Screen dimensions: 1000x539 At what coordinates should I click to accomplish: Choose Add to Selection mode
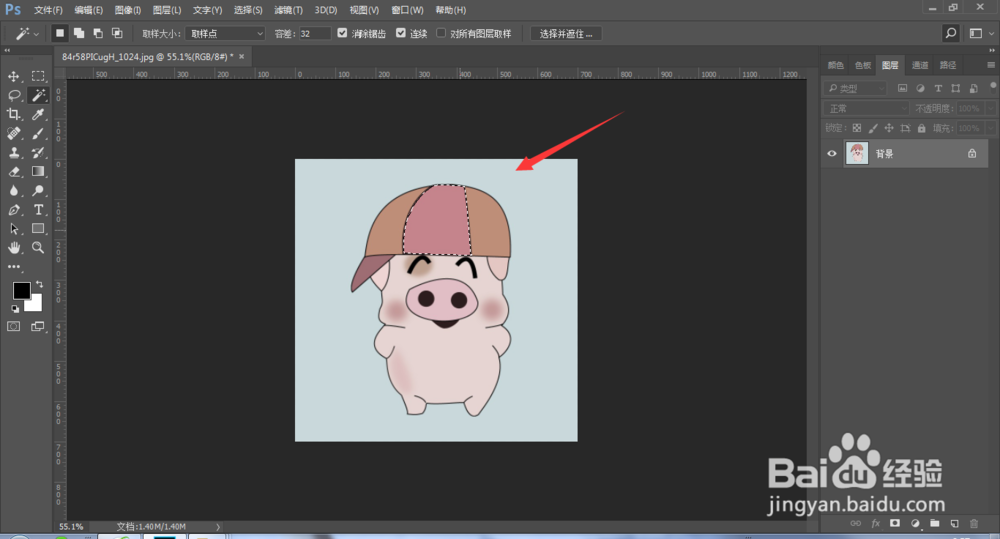pos(78,33)
